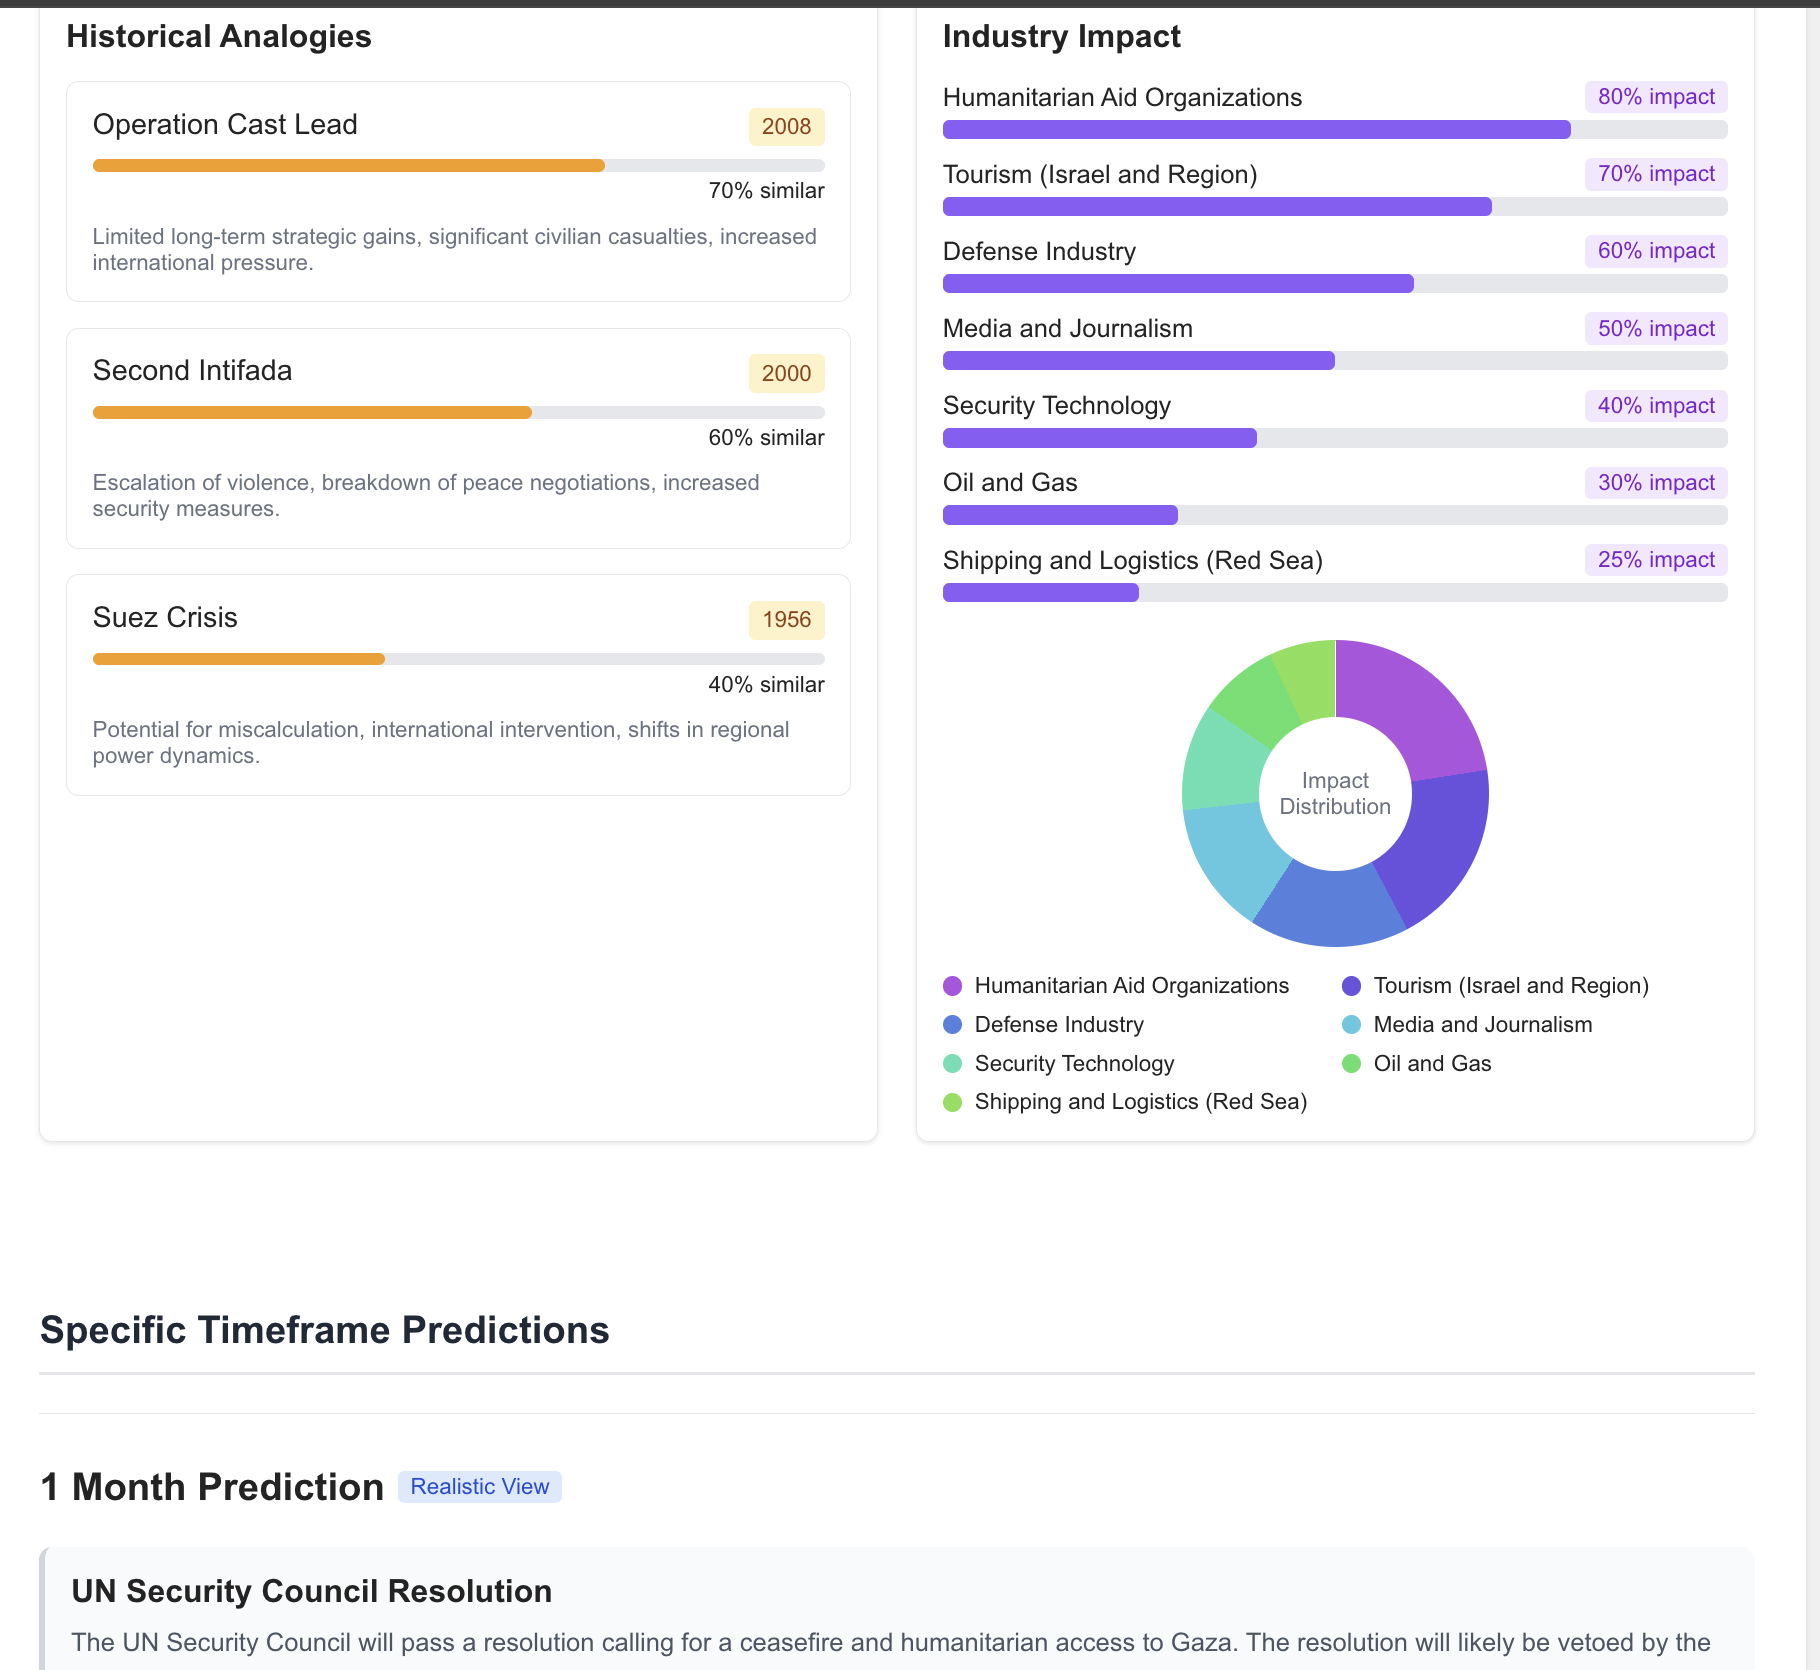Viewport: 1820px width, 1670px height.
Task: Click the Operation Cast Lead similarity bar
Action: [x=458, y=166]
